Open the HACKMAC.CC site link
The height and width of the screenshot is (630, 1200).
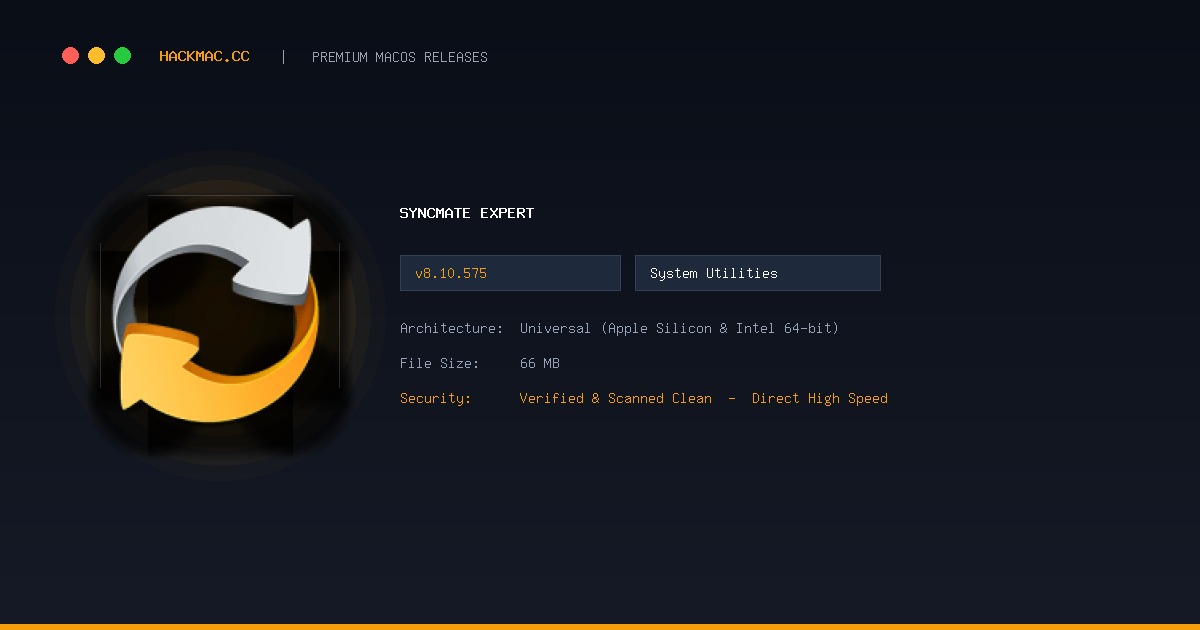coord(204,57)
